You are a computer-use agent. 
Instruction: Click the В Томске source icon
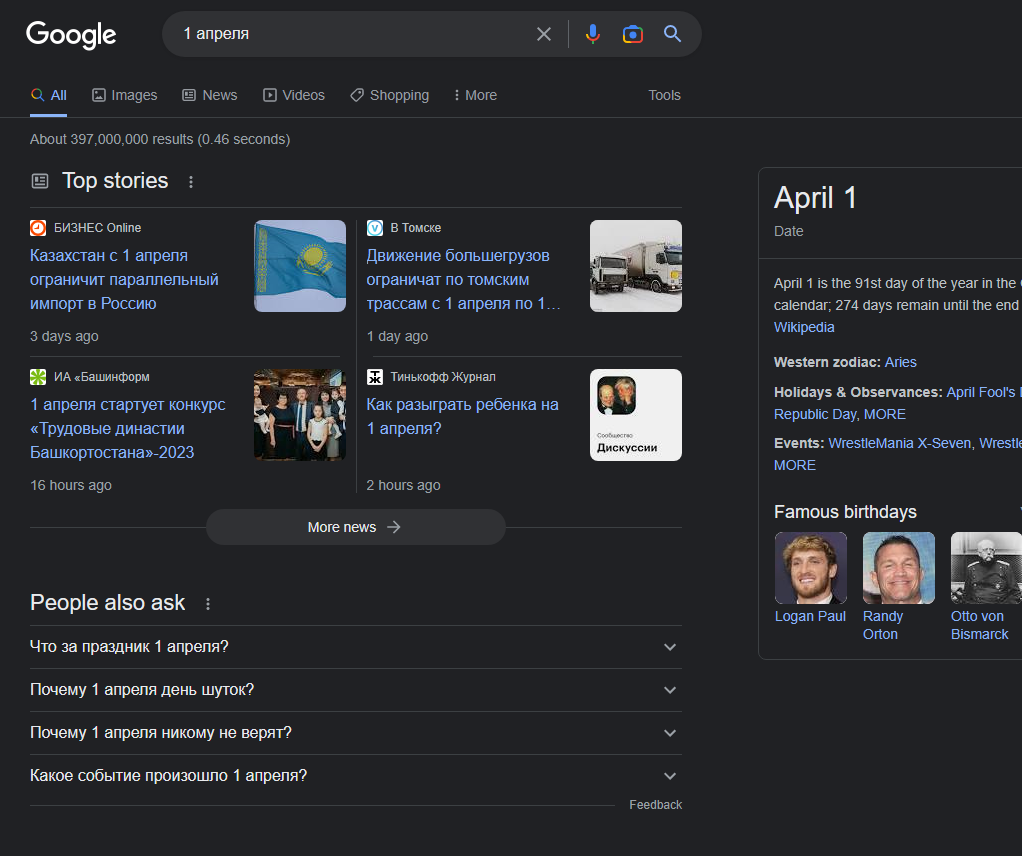[x=375, y=228]
